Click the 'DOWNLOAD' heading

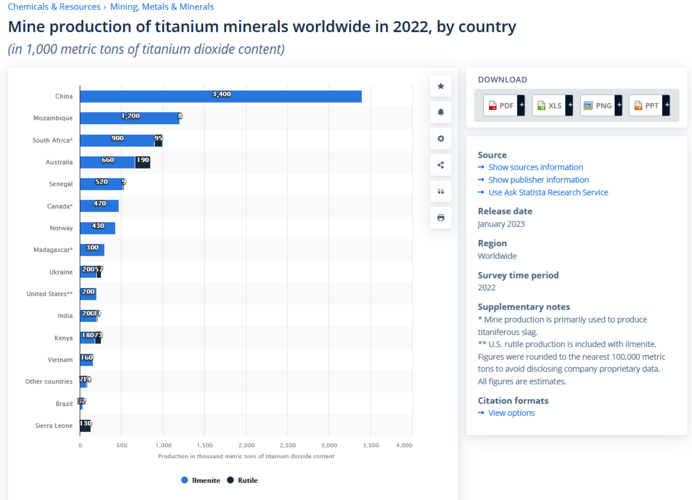tap(502, 80)
